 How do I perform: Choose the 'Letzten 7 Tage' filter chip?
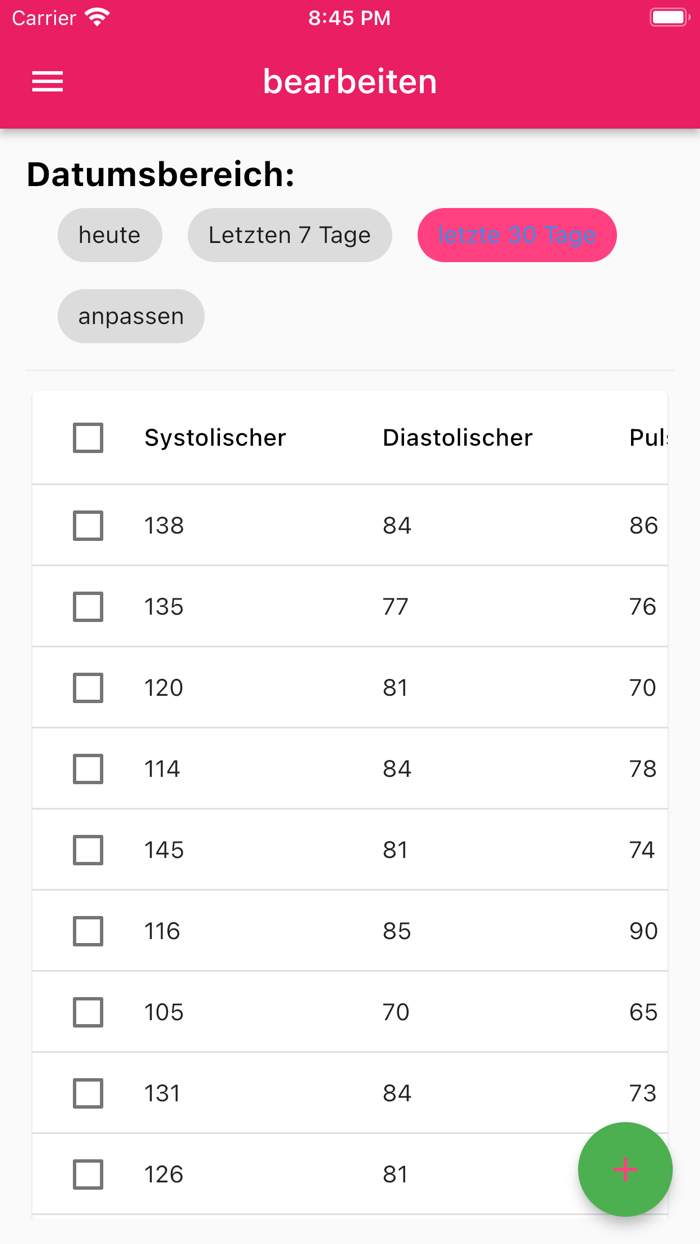(x=289, y=235)
